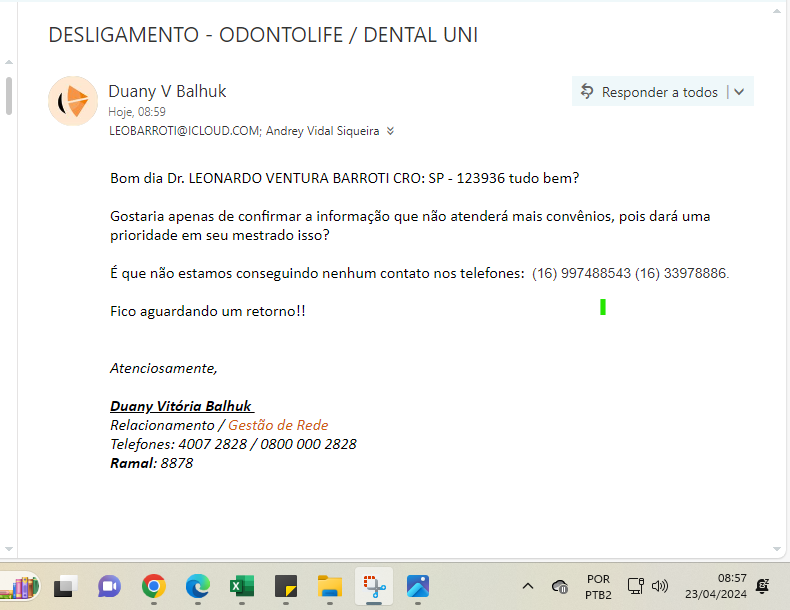This screenshot has height=610, width=790.
Task: Expand the email recipients list chevron
Action: pos(390,131)
